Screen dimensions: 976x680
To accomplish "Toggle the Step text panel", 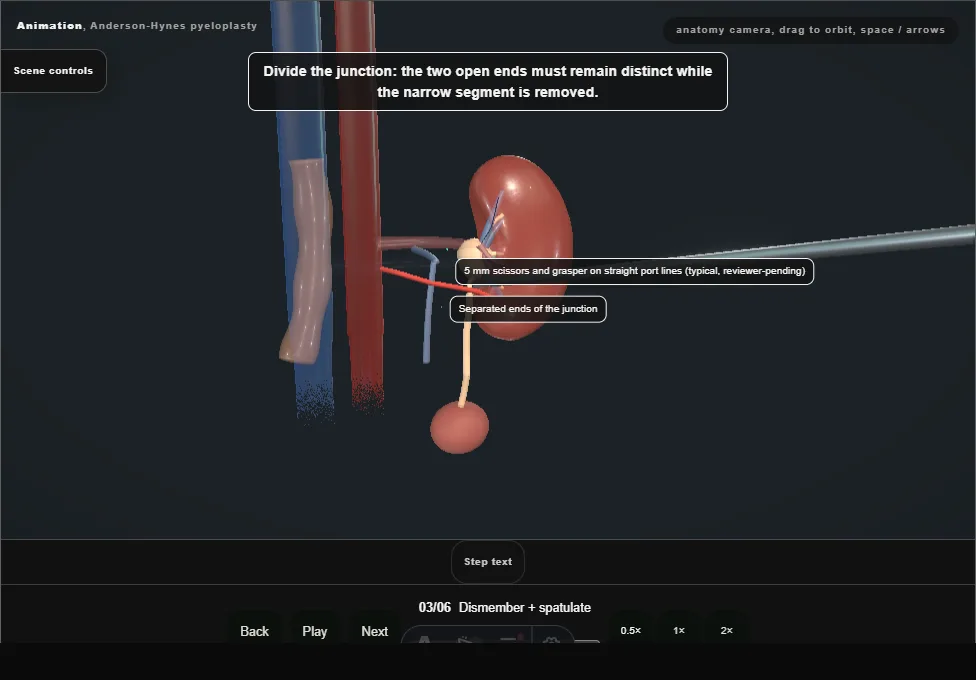I will pyautogui.click(x=488, y=562).
